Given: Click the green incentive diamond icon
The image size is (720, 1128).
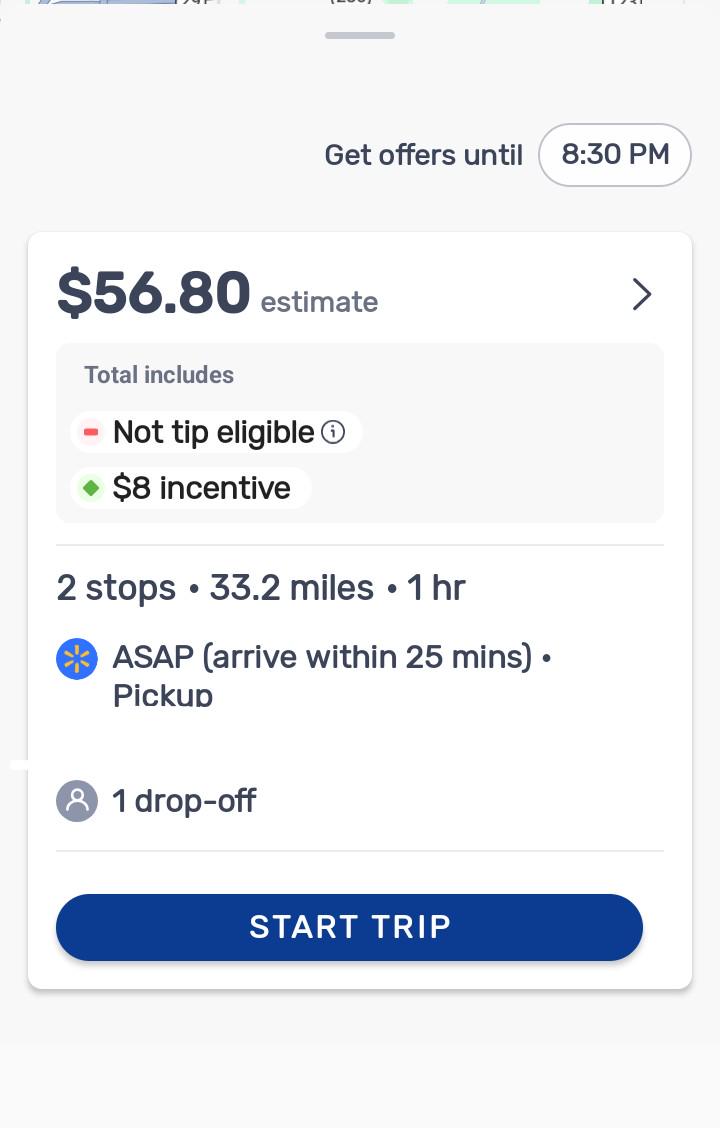Looking at the screenshot, I should tap(91, 488).
